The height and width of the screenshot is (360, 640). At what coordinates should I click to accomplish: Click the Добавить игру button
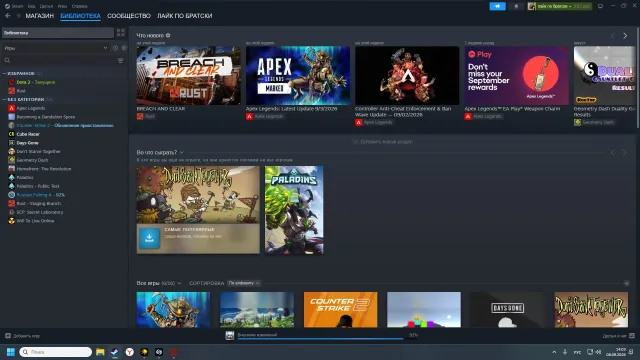point(22,336)
